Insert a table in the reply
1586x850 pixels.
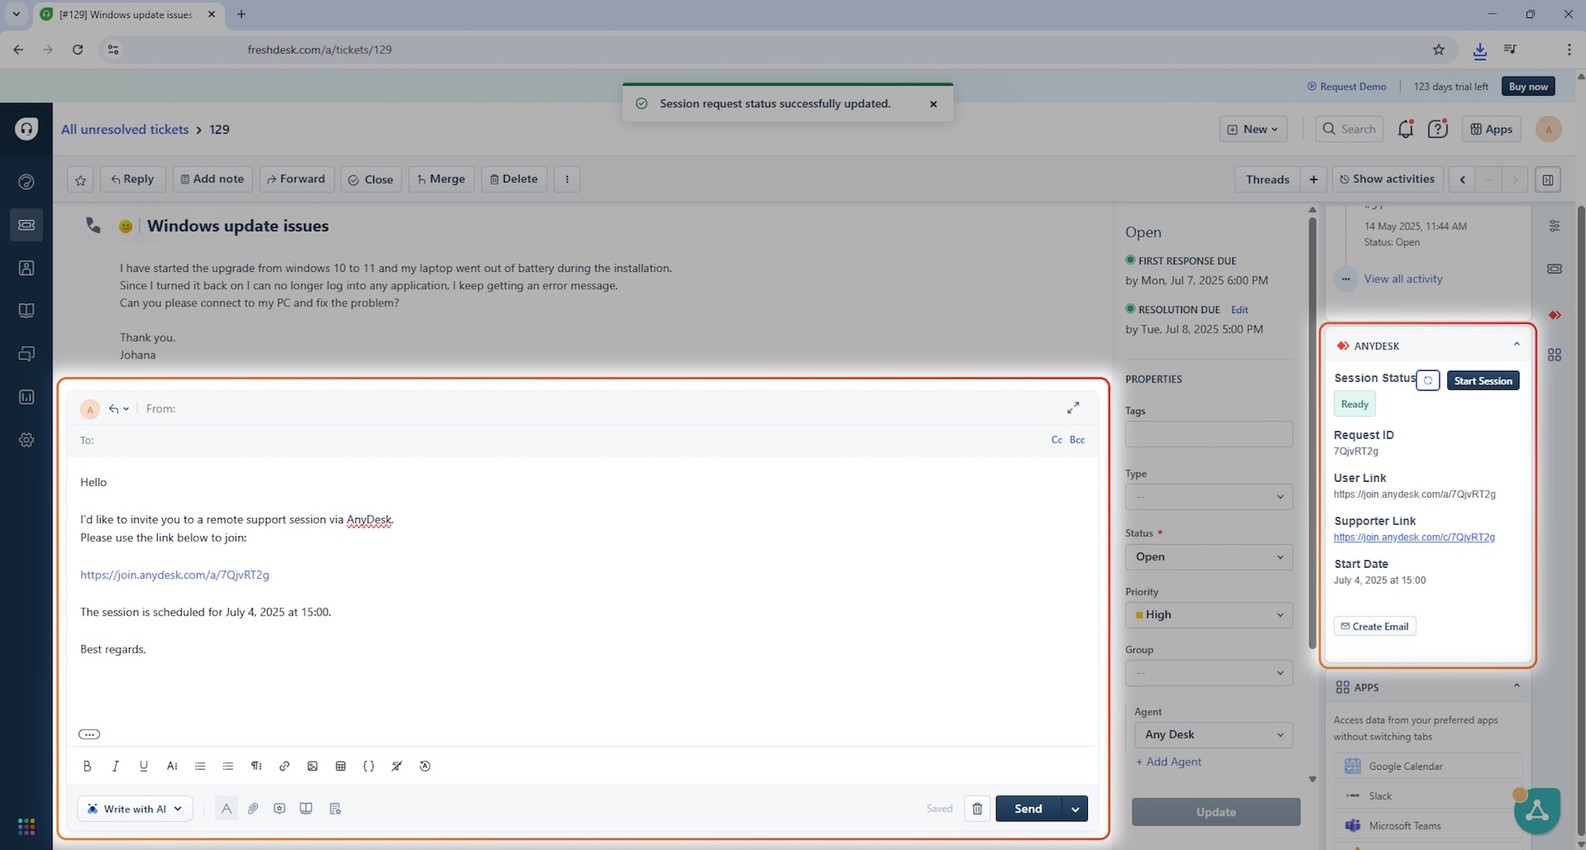[x=340, y=766]
